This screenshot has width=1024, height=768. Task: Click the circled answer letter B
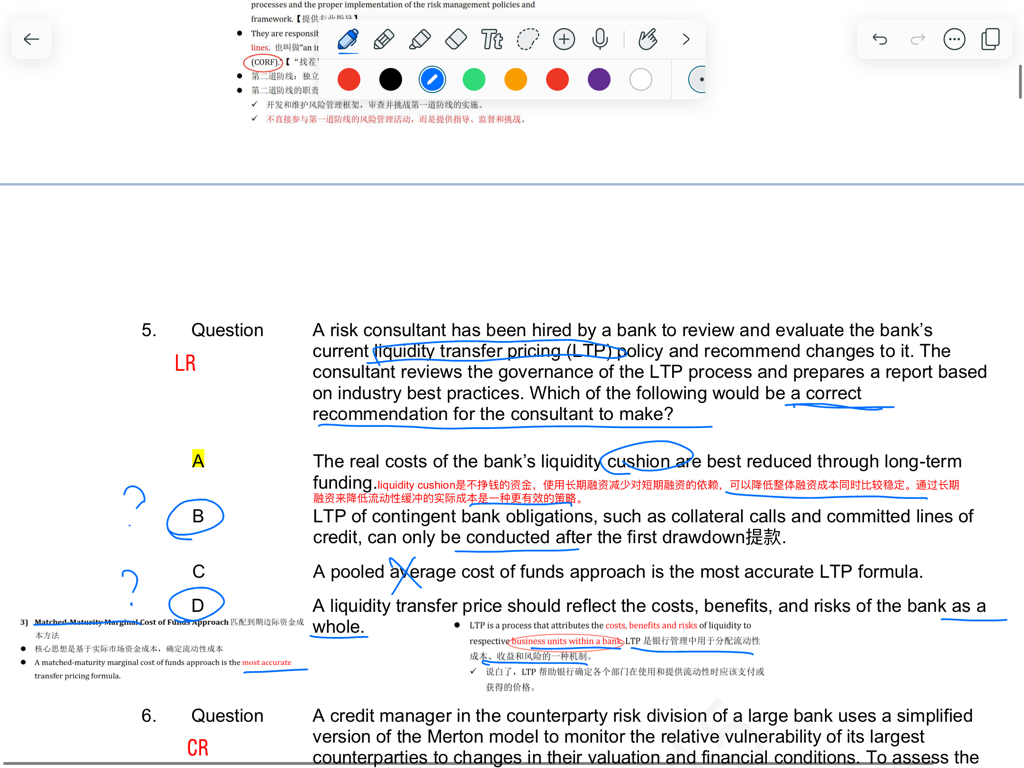198,517
